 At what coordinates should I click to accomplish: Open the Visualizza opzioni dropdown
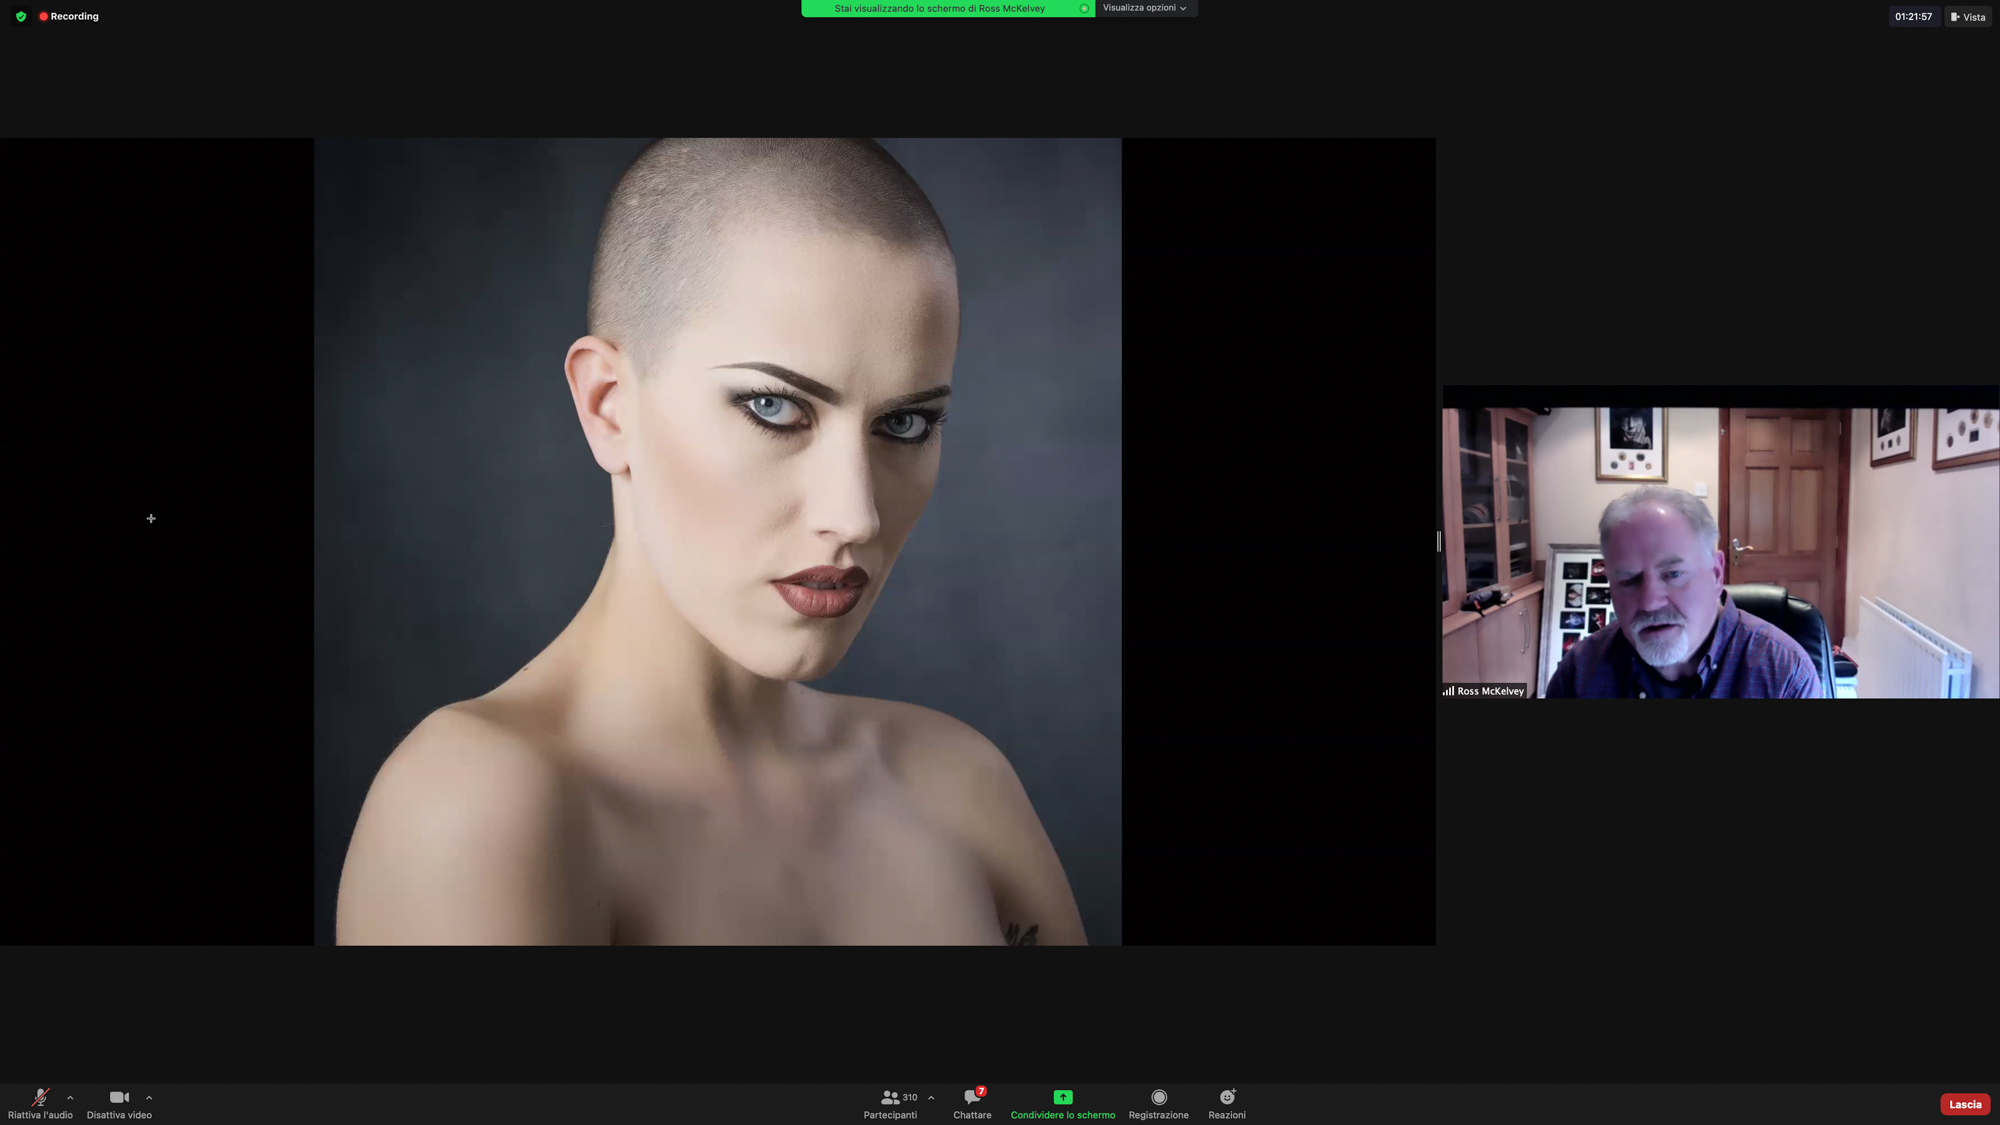pos(1145,8)
